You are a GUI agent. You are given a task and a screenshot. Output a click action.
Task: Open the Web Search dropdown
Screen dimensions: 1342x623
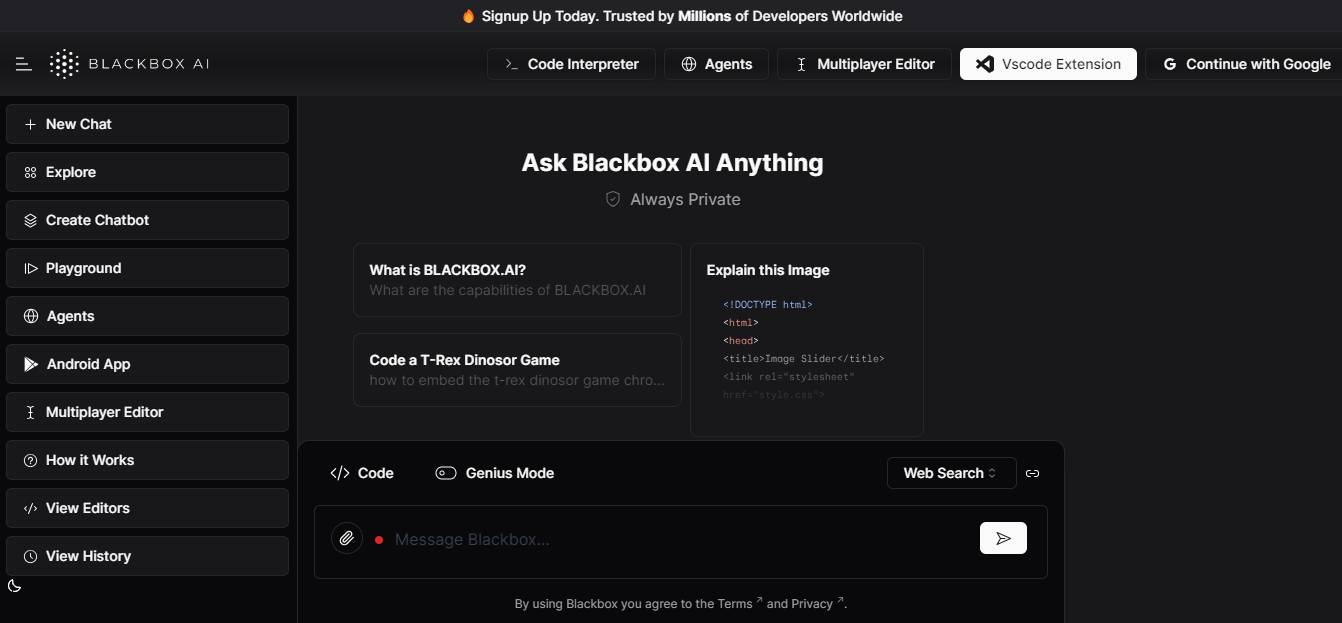951,472
